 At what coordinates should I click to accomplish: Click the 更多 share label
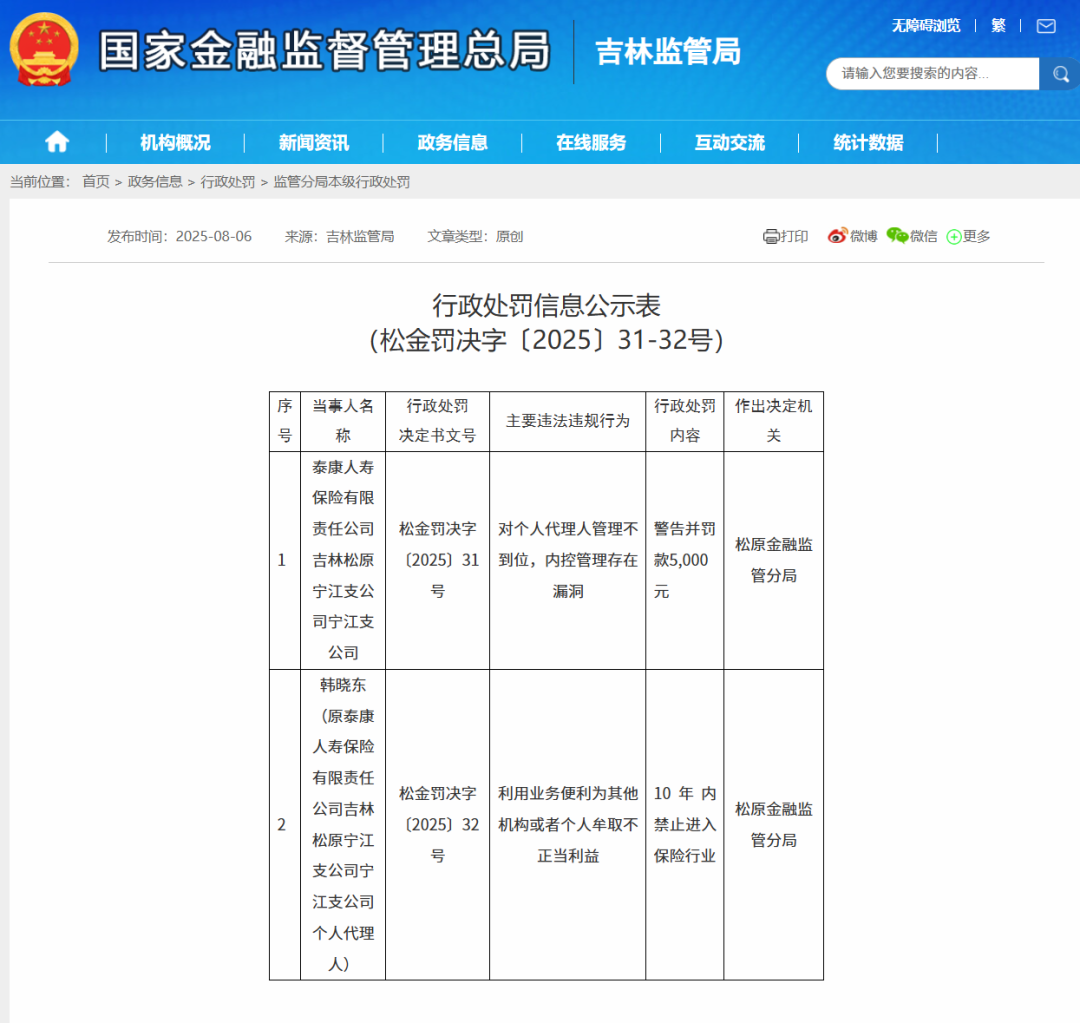pos(977,236)
